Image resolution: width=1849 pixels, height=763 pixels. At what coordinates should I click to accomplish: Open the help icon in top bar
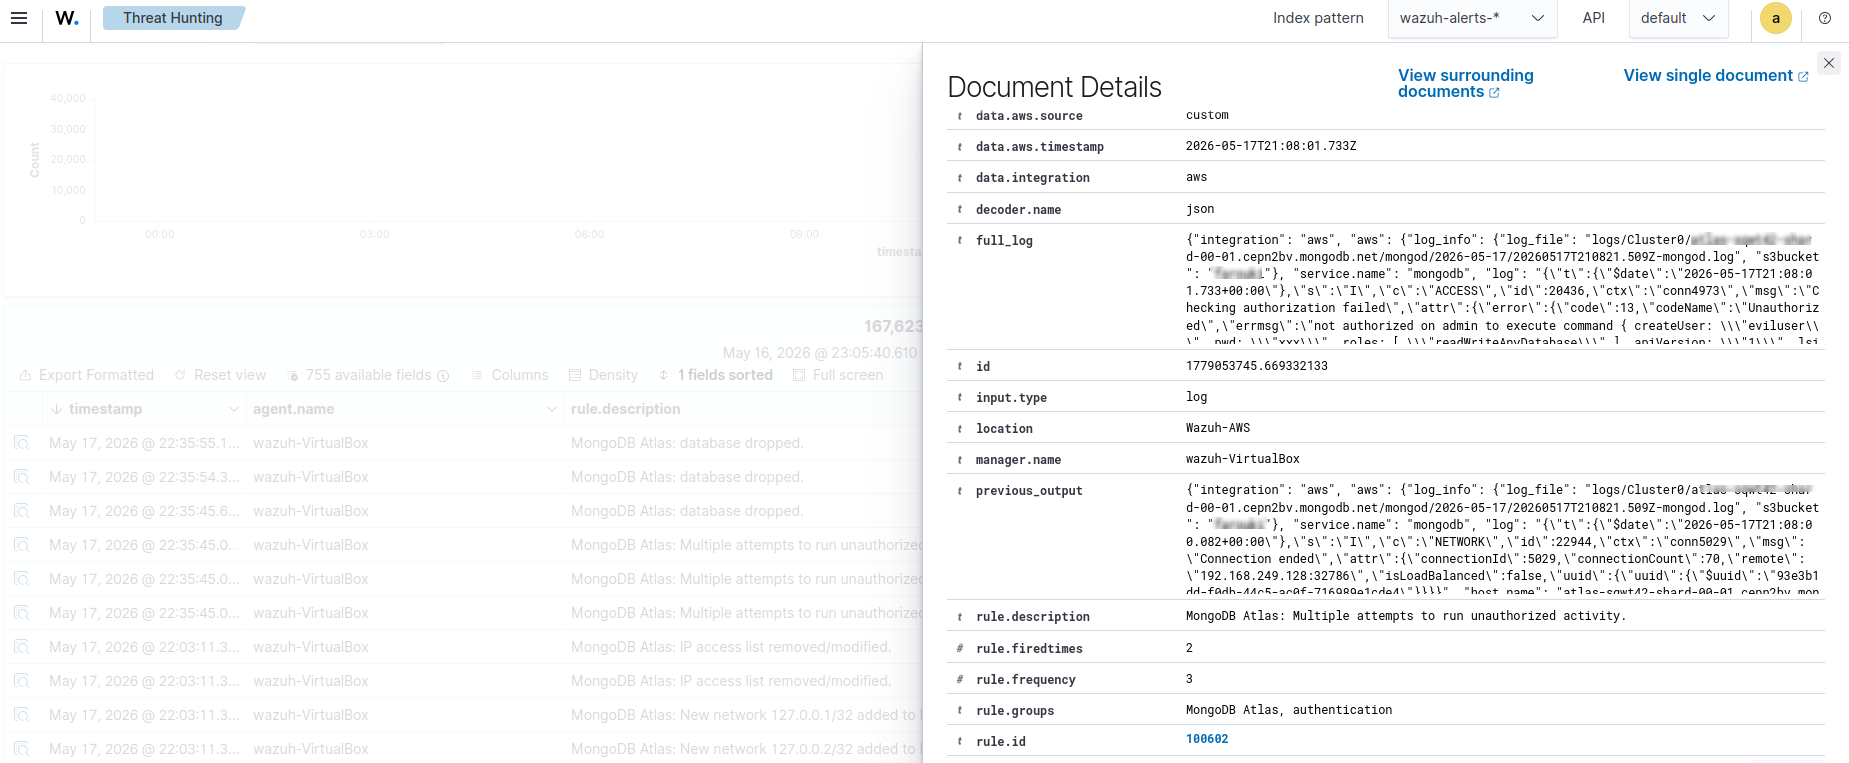[1825, 18]
